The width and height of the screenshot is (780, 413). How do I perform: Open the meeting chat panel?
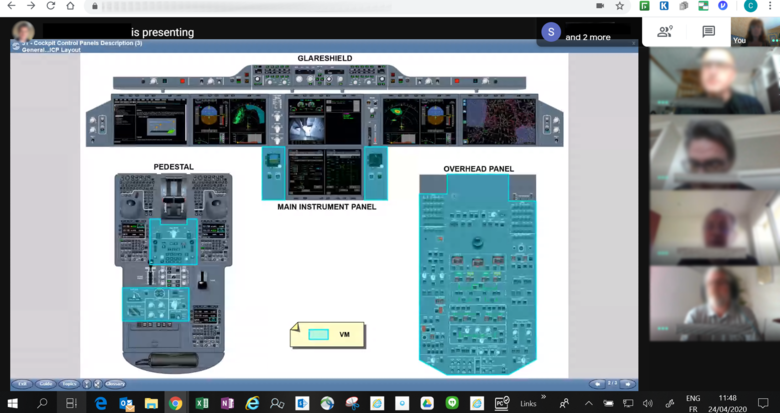708,32
